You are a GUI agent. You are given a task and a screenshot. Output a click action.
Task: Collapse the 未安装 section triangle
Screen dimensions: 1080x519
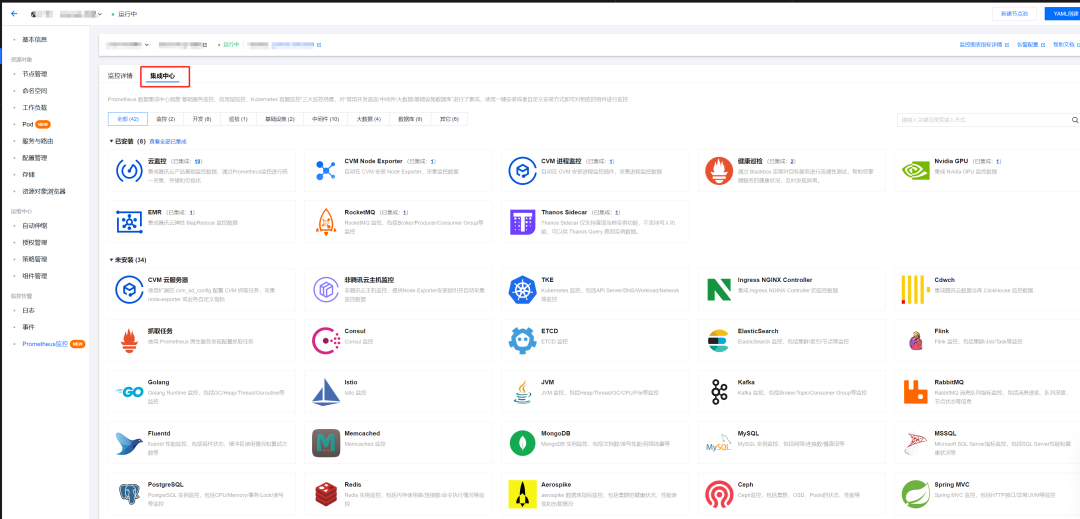[x=111, y=260]
